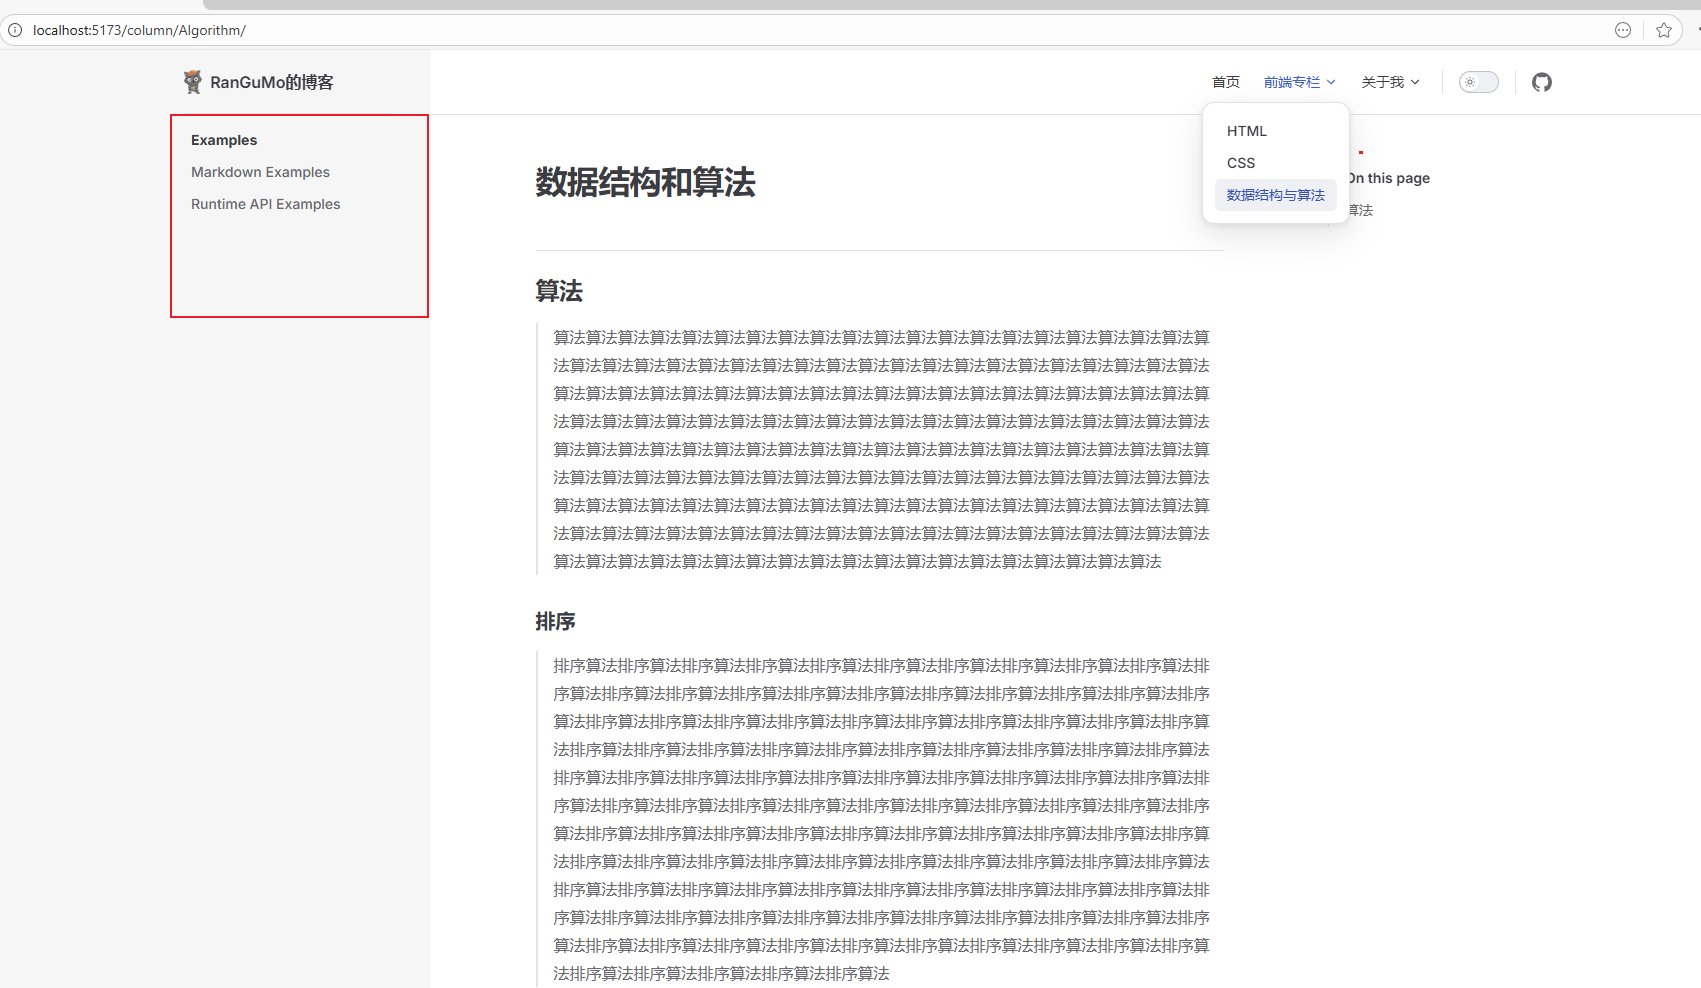The height and width of the screenshot is (988, 1701).
Task: Click the 算法 outline link under On this page
Action: [x=1360, y=210]
